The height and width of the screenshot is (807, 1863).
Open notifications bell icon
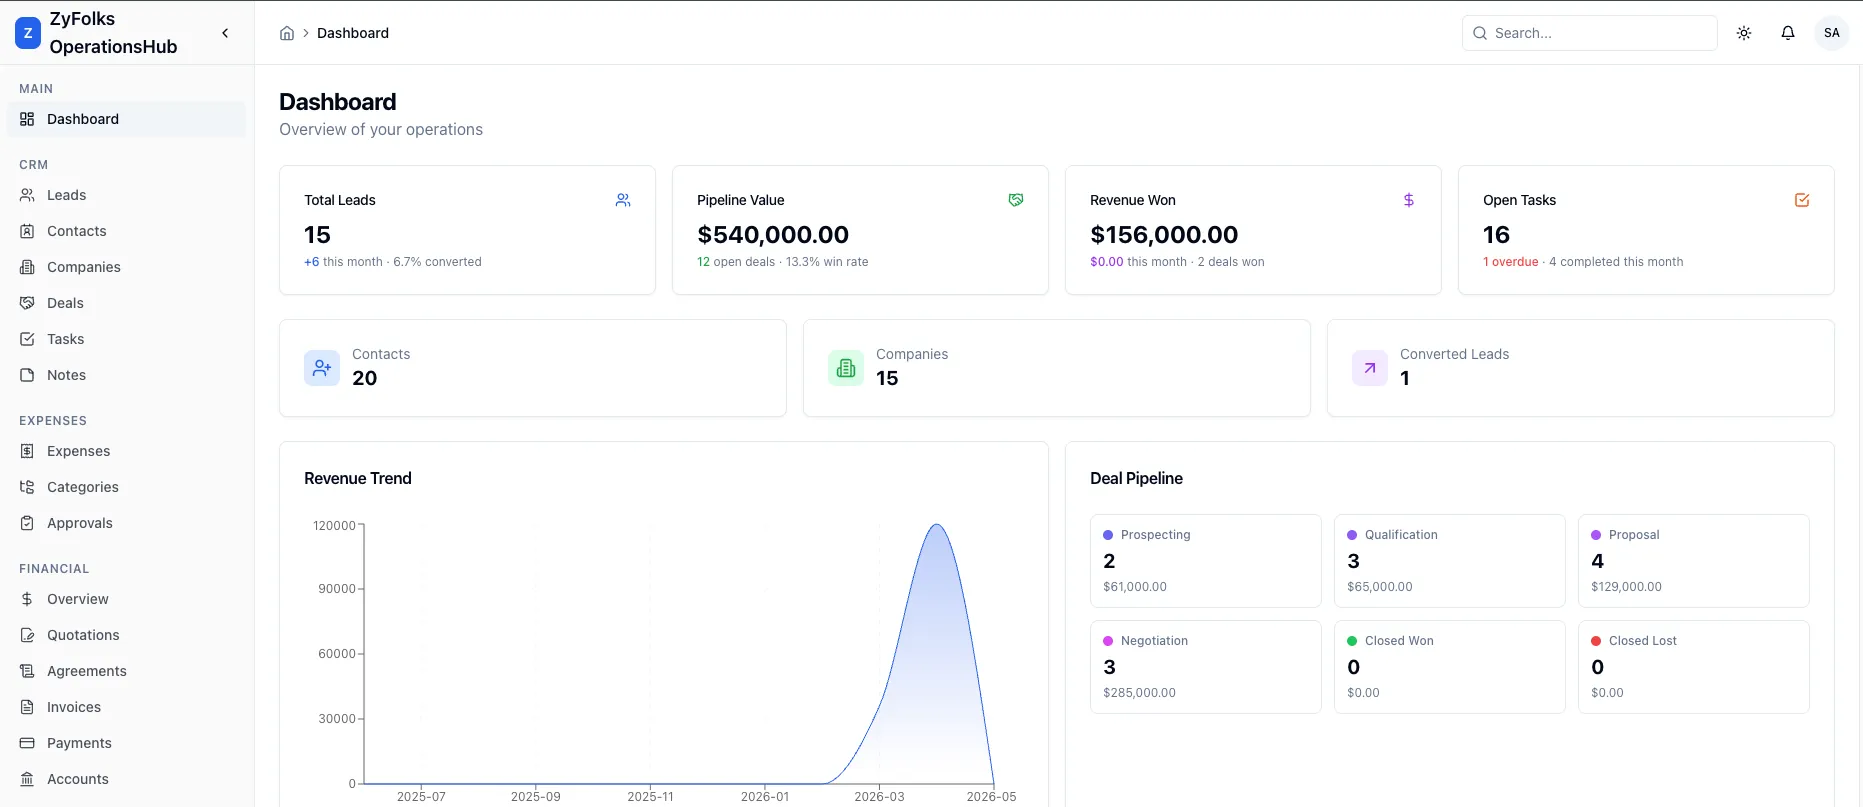coord(1788,33)
